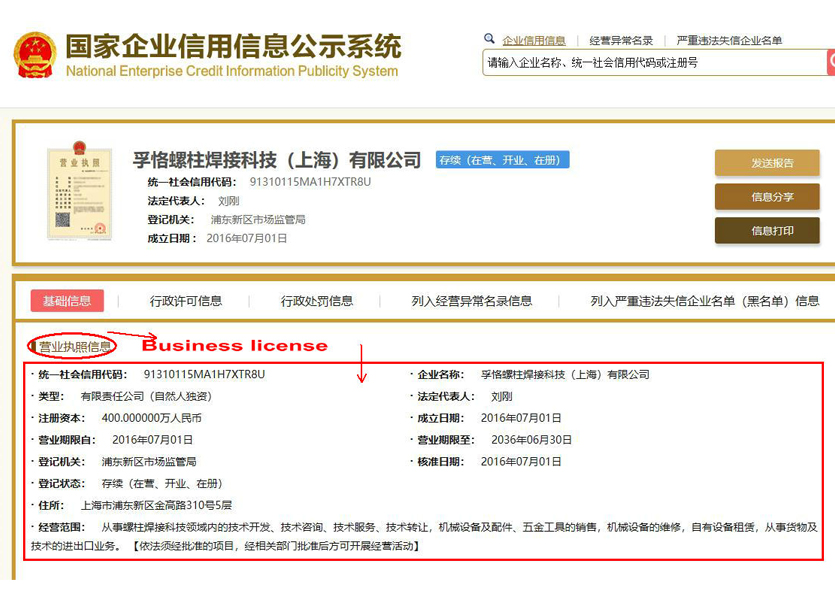Open the business license thumbnail image

click(80, 191)
